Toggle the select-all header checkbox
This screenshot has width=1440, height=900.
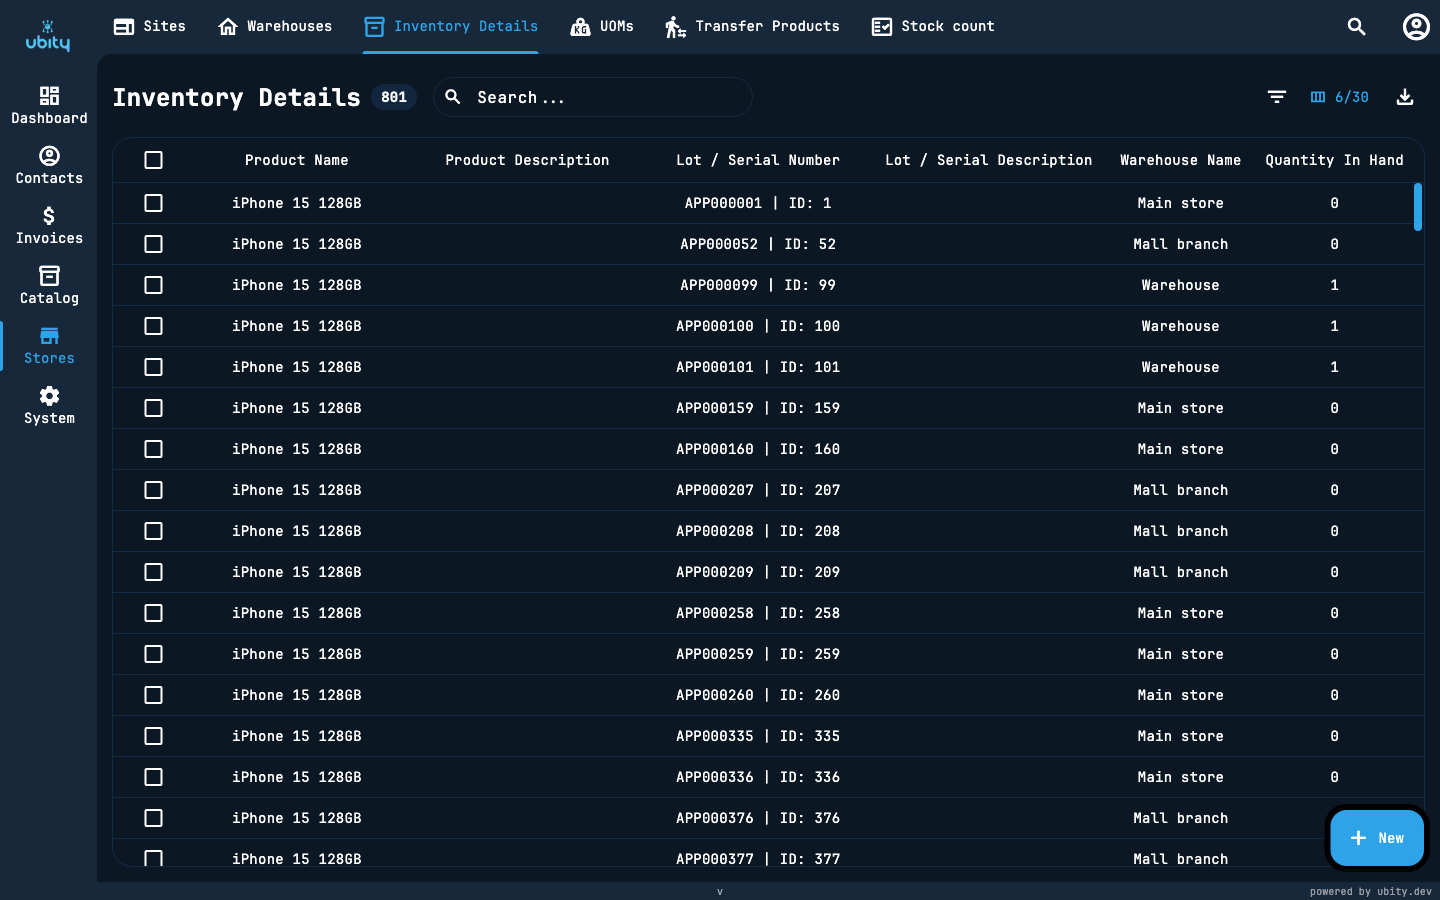[153, 160]
